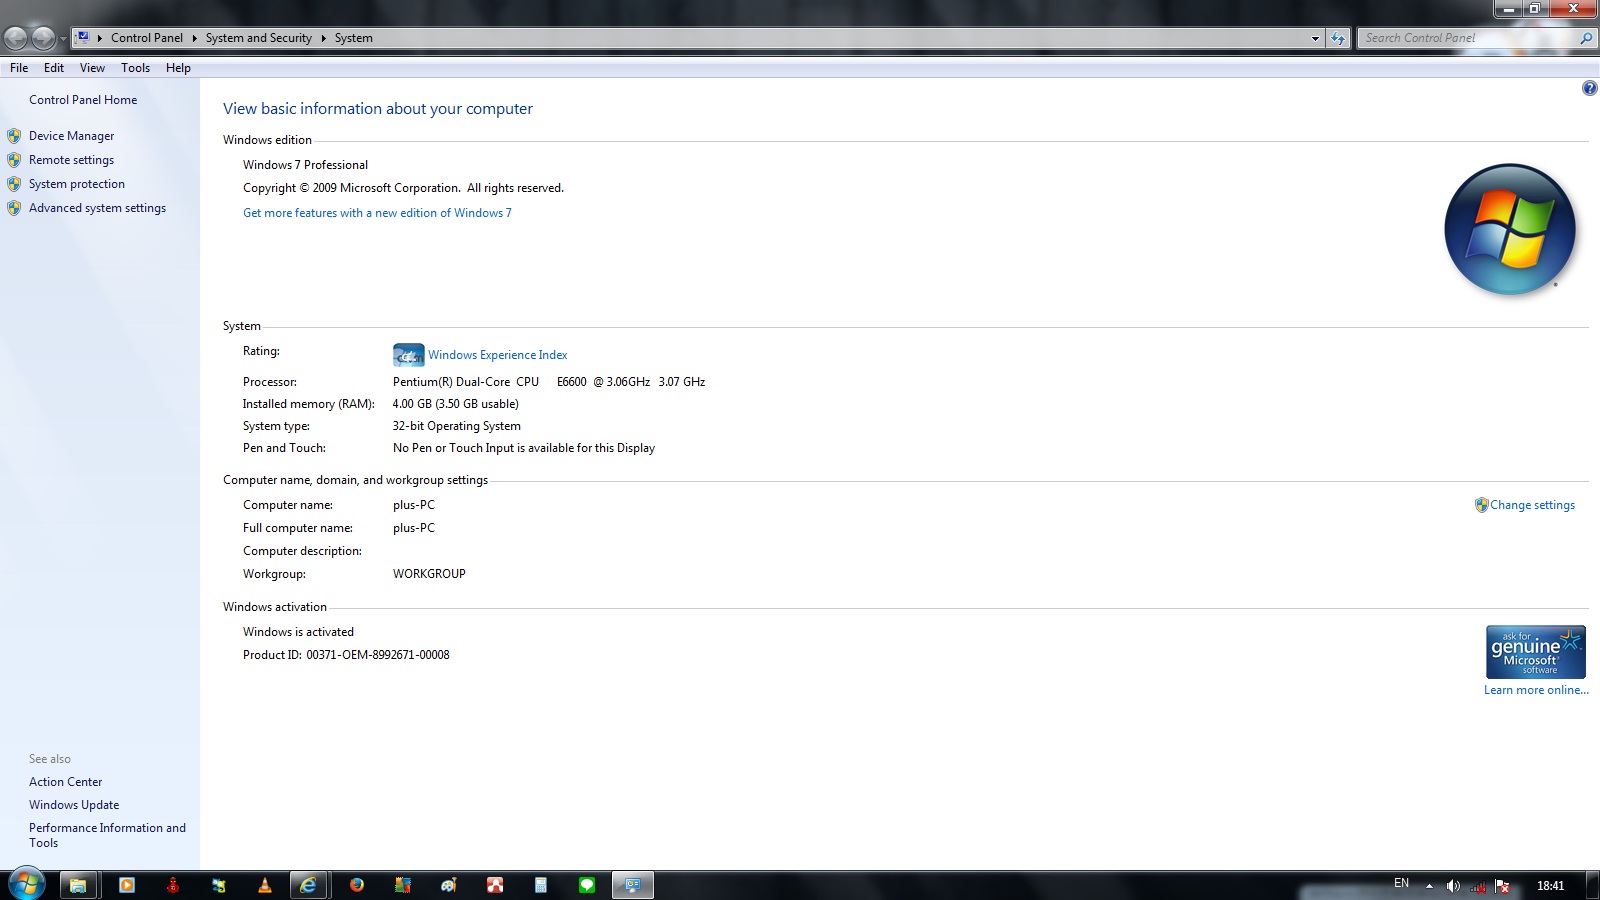Open the View menu

coord(92,68)
